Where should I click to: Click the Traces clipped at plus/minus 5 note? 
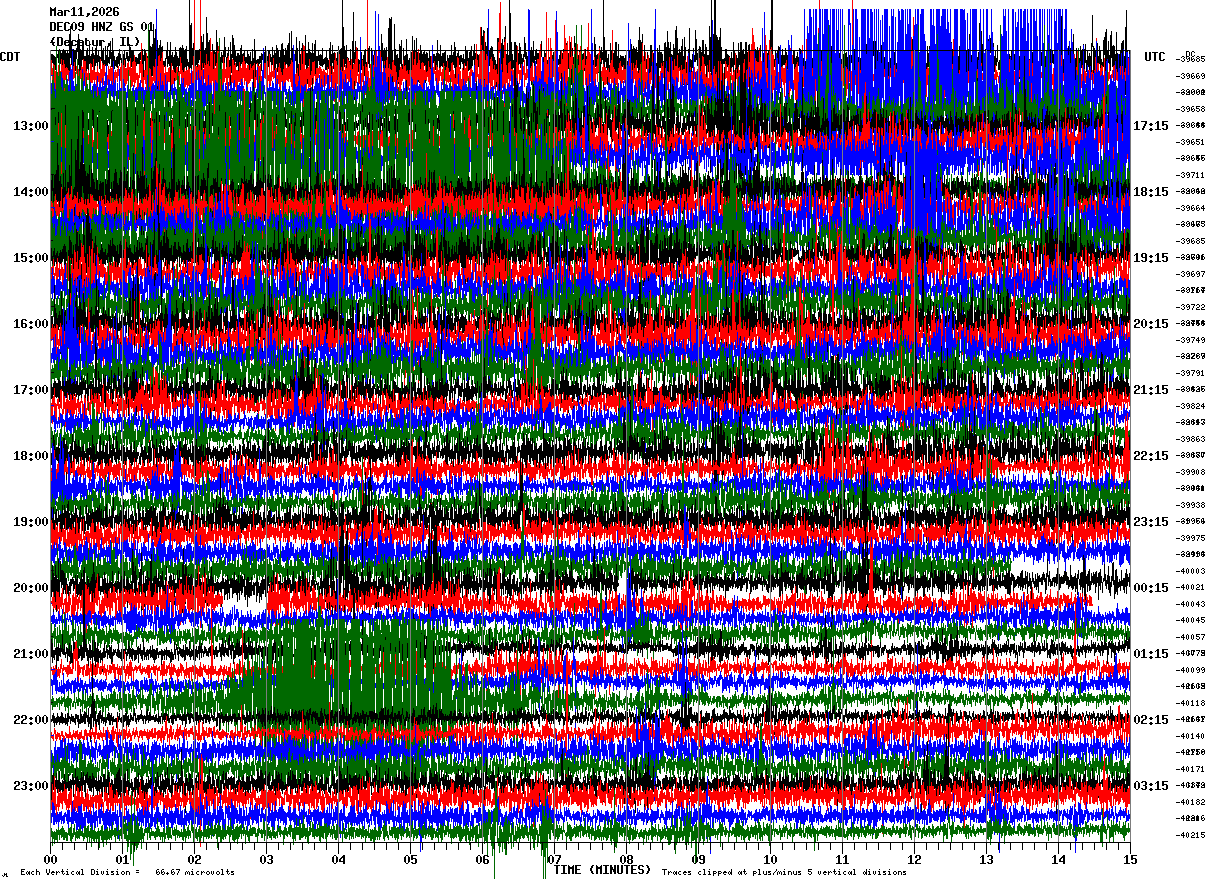coord(785,873)
